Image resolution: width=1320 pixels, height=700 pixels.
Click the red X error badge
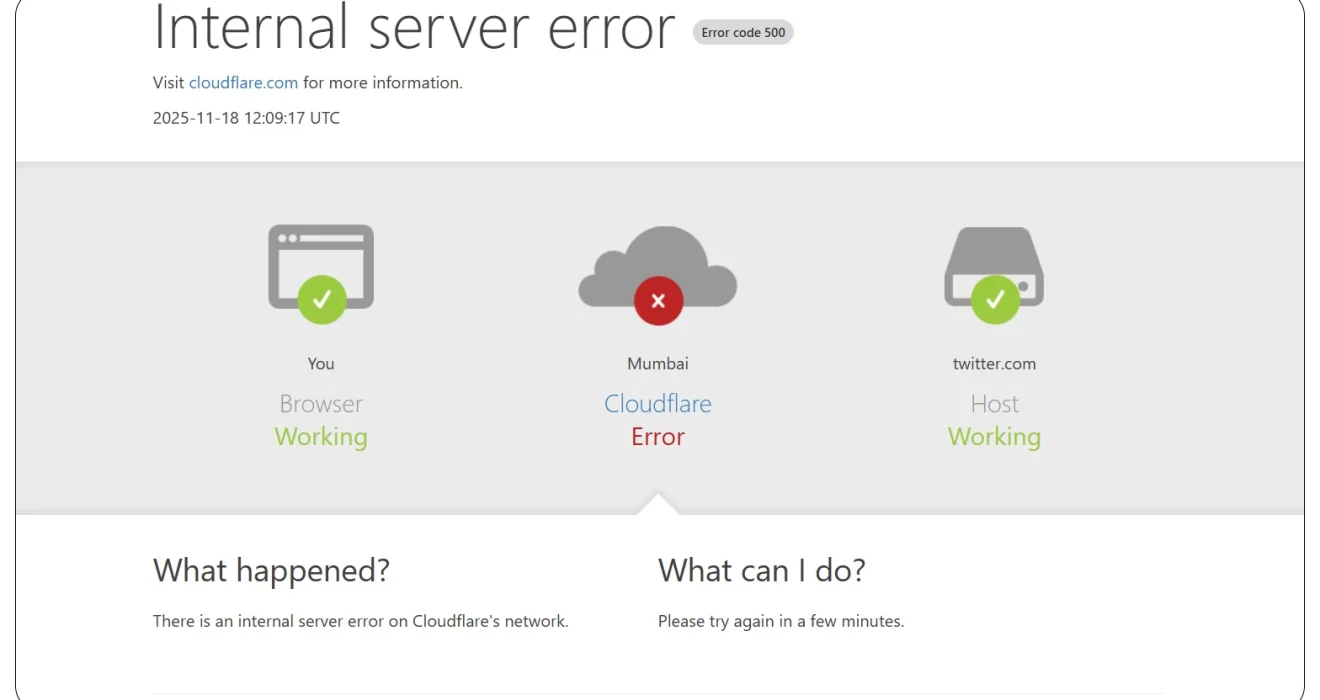click(x=658, y=301)
